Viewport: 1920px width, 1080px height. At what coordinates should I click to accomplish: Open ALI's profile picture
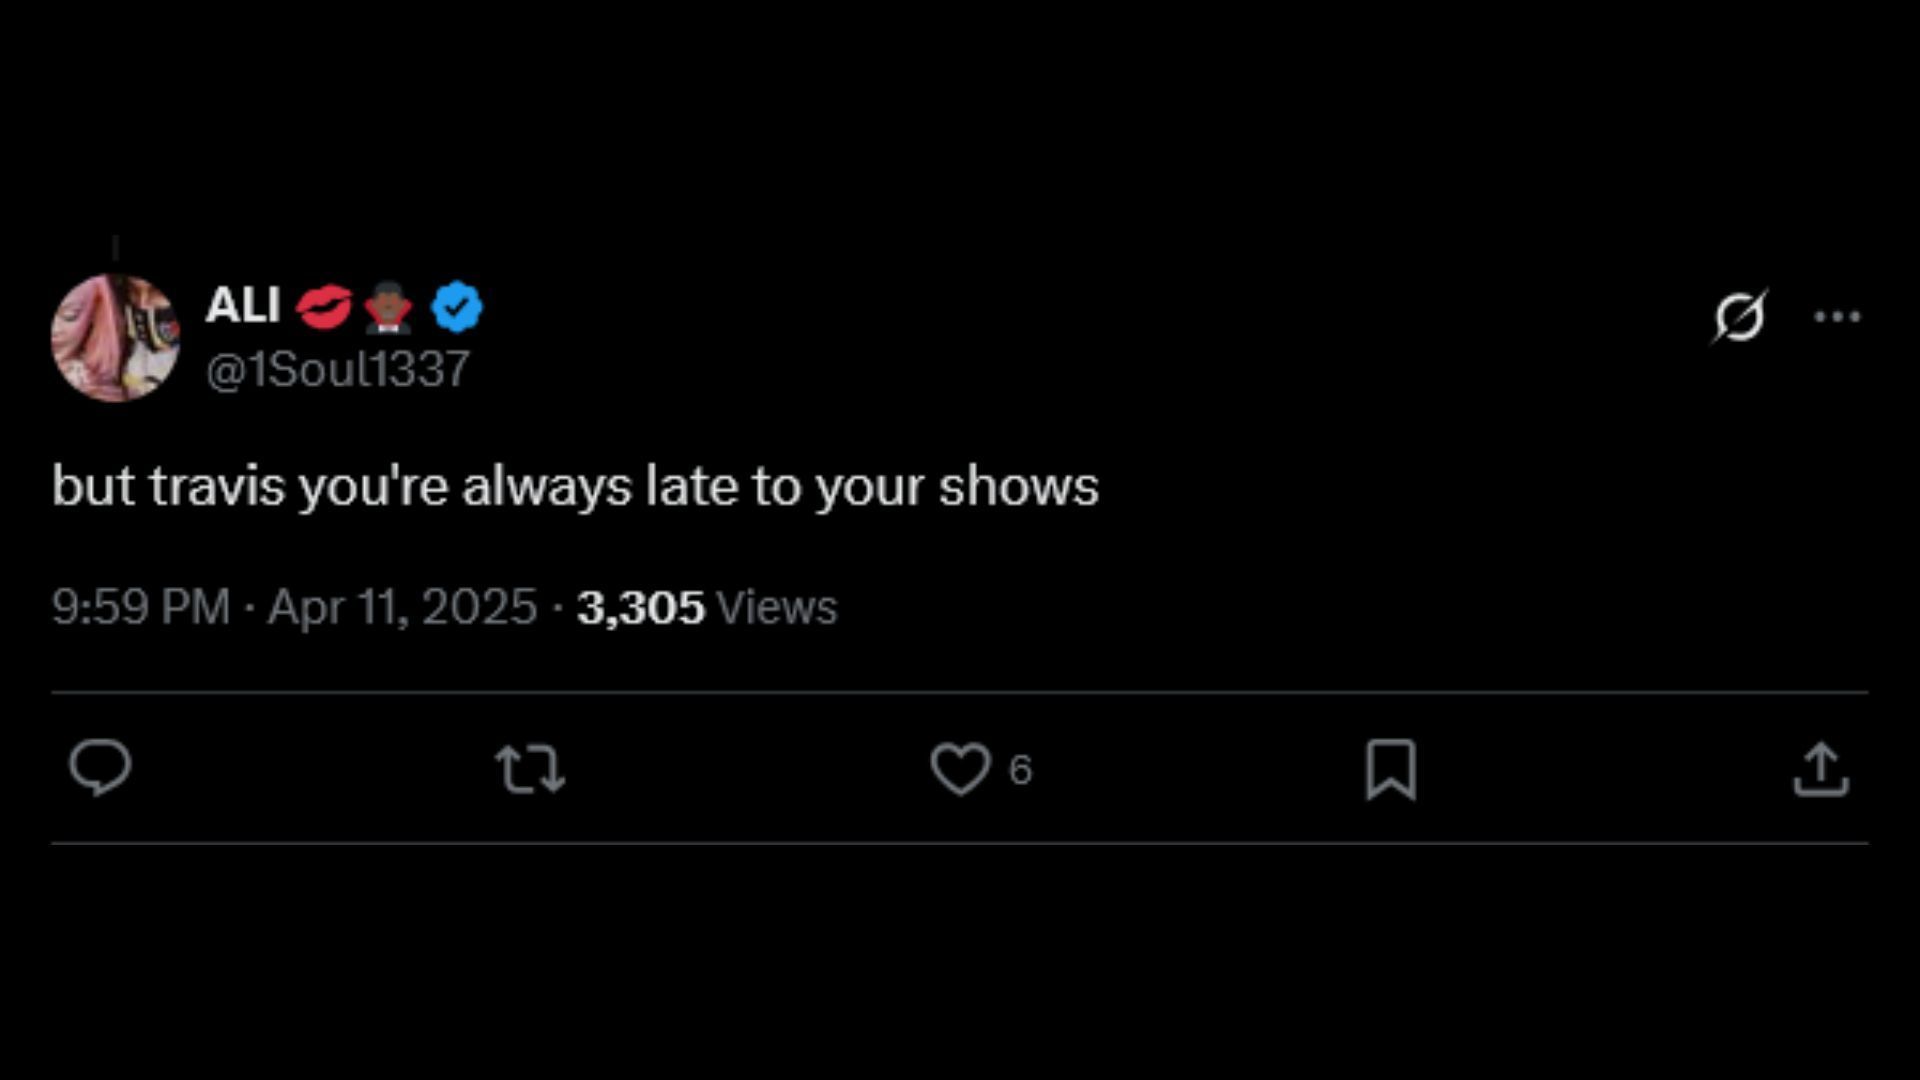115,338
